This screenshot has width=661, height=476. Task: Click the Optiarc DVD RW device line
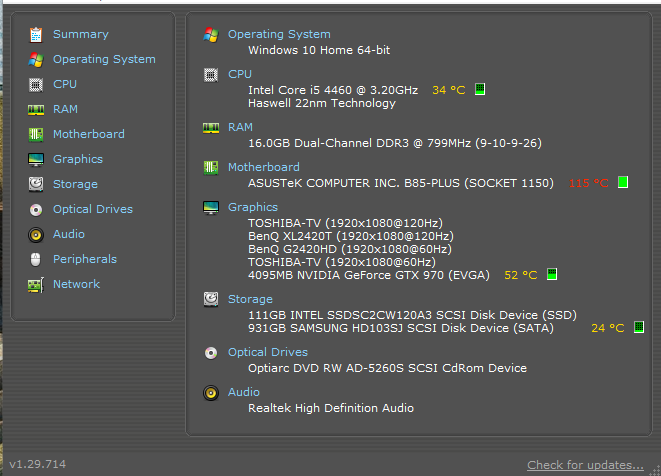pos(387,368)
